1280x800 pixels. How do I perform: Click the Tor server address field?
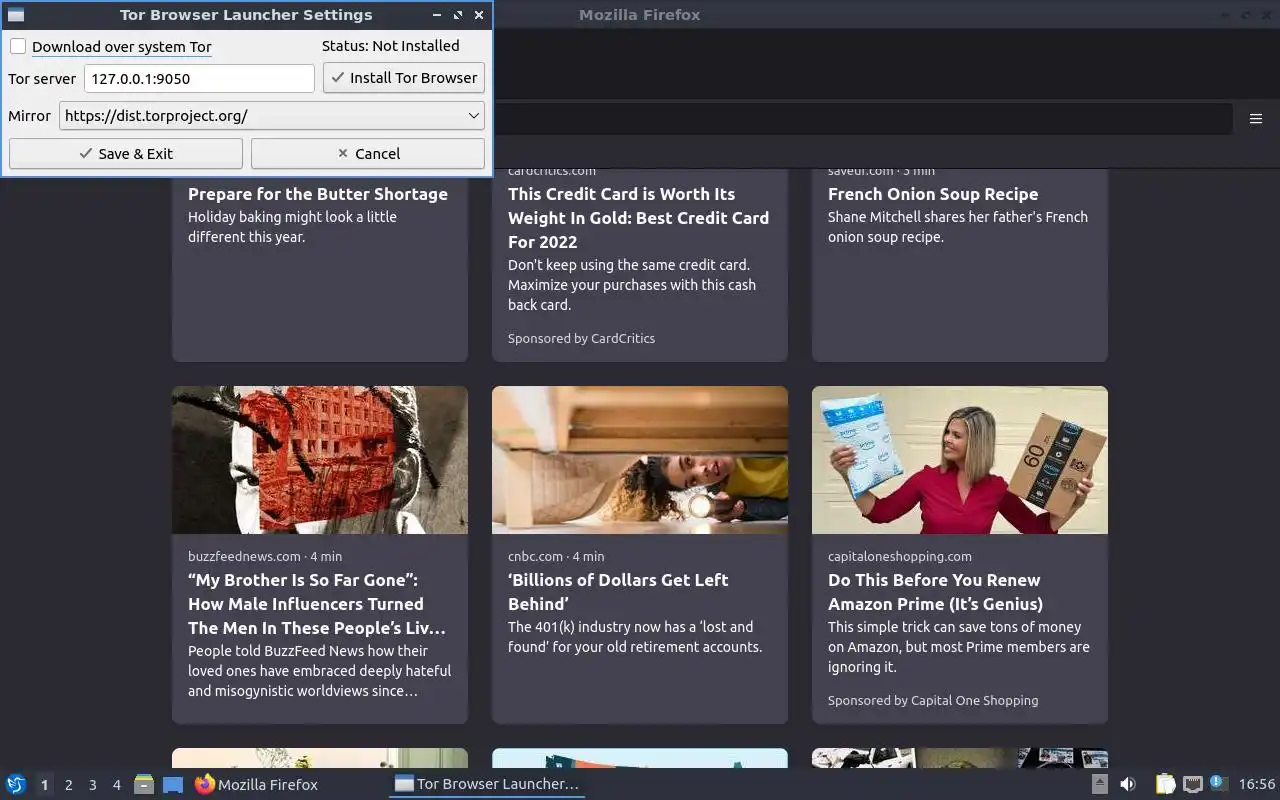click(199, 78)
